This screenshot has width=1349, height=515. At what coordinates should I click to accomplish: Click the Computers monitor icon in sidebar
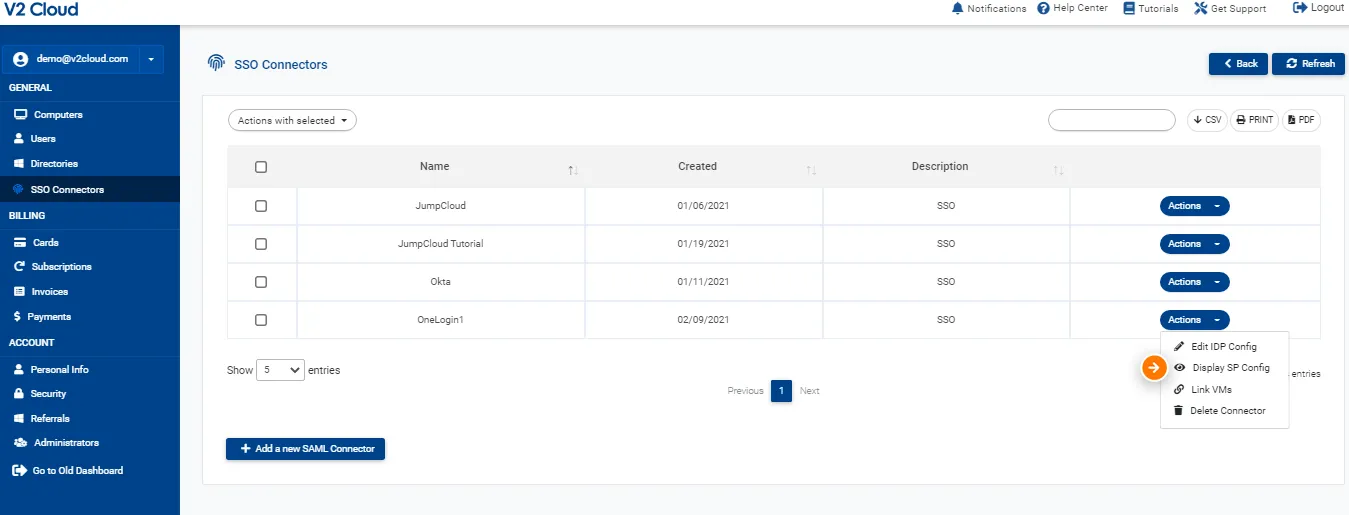tap(20, 115)
